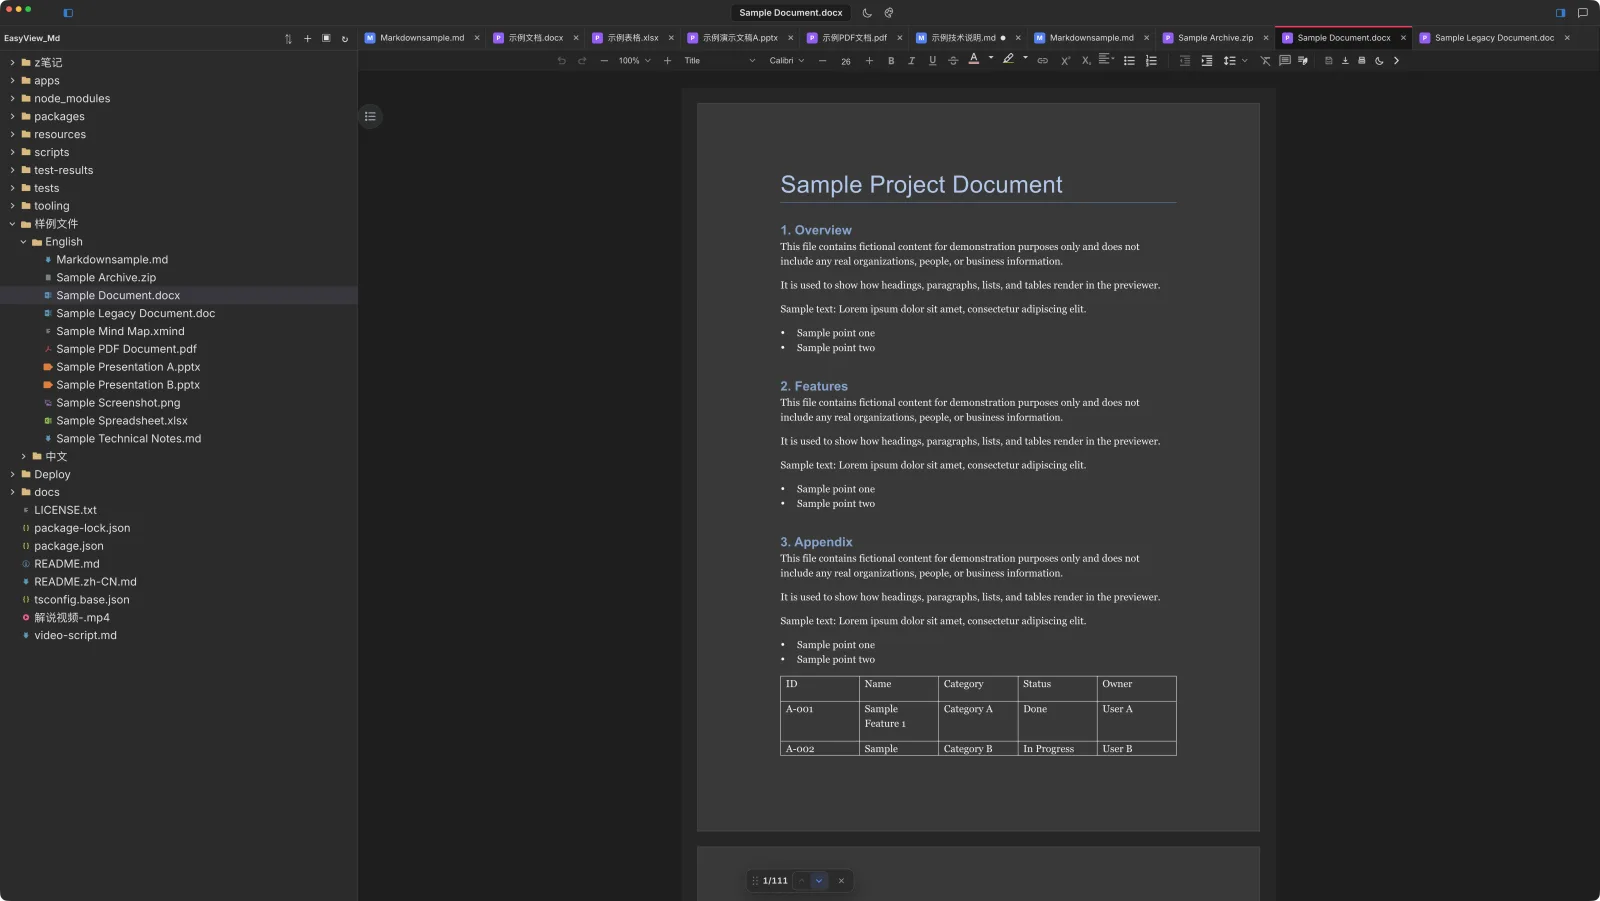This screenshot has width=1600, height=901.
Task: Download the document
Action: (1345, 61)
